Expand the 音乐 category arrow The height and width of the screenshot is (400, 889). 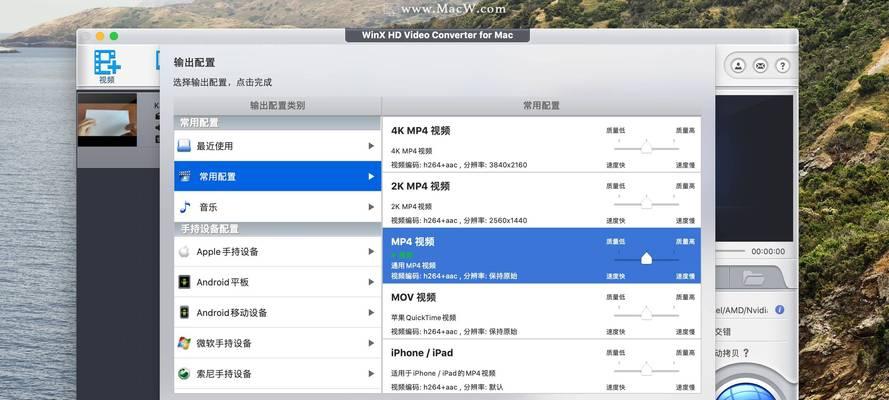(x=371, y=207)
